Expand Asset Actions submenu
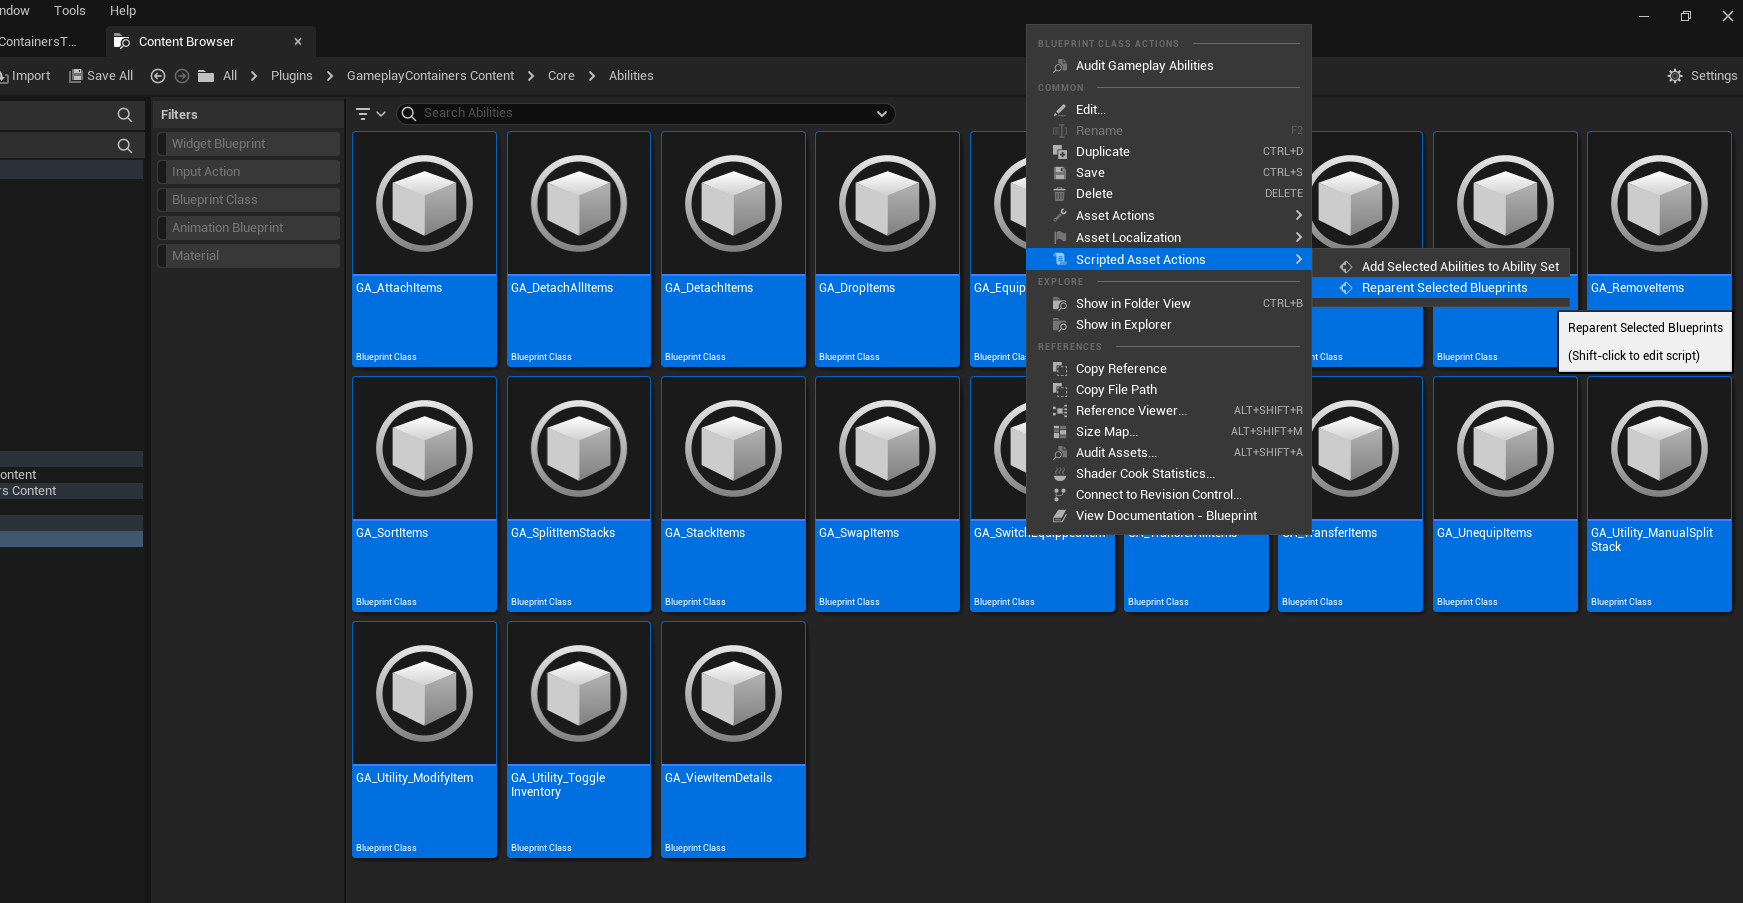 click(x=1168, y=216)
